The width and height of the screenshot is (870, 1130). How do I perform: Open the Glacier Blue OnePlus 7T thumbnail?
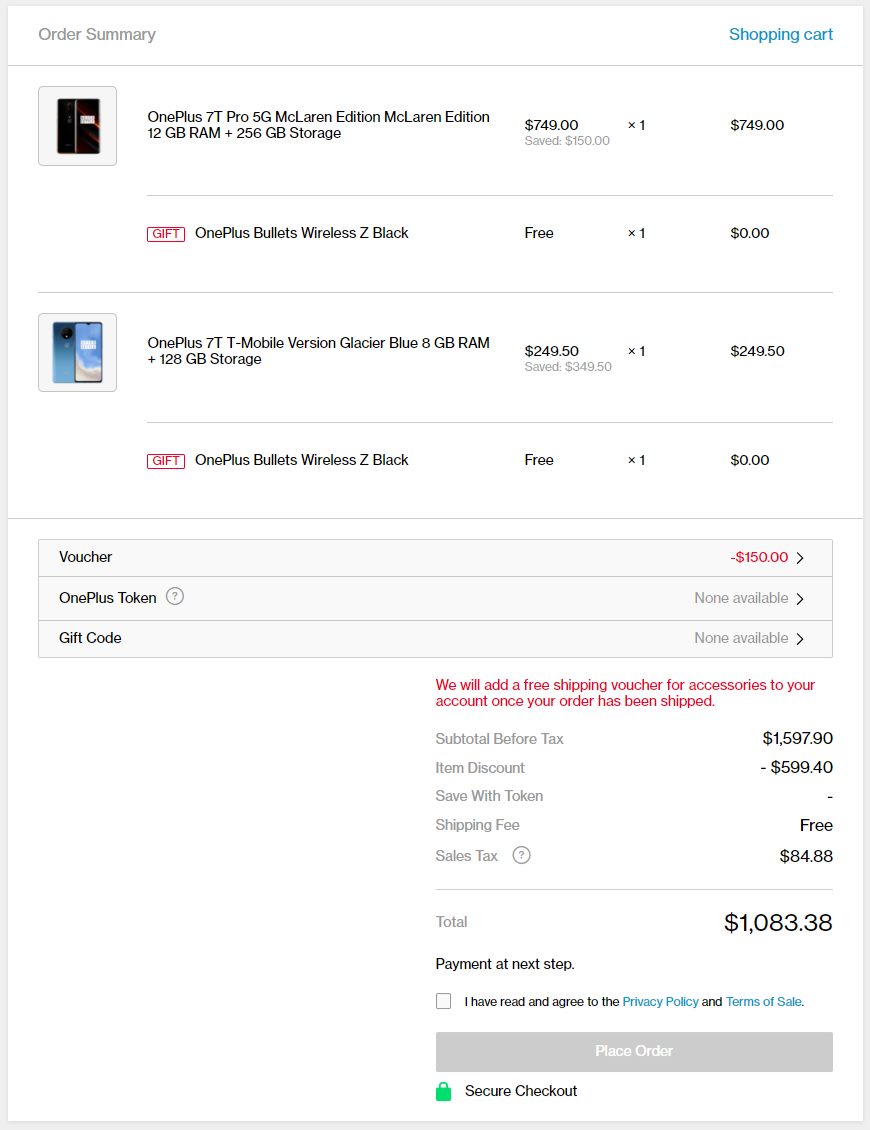77,352
